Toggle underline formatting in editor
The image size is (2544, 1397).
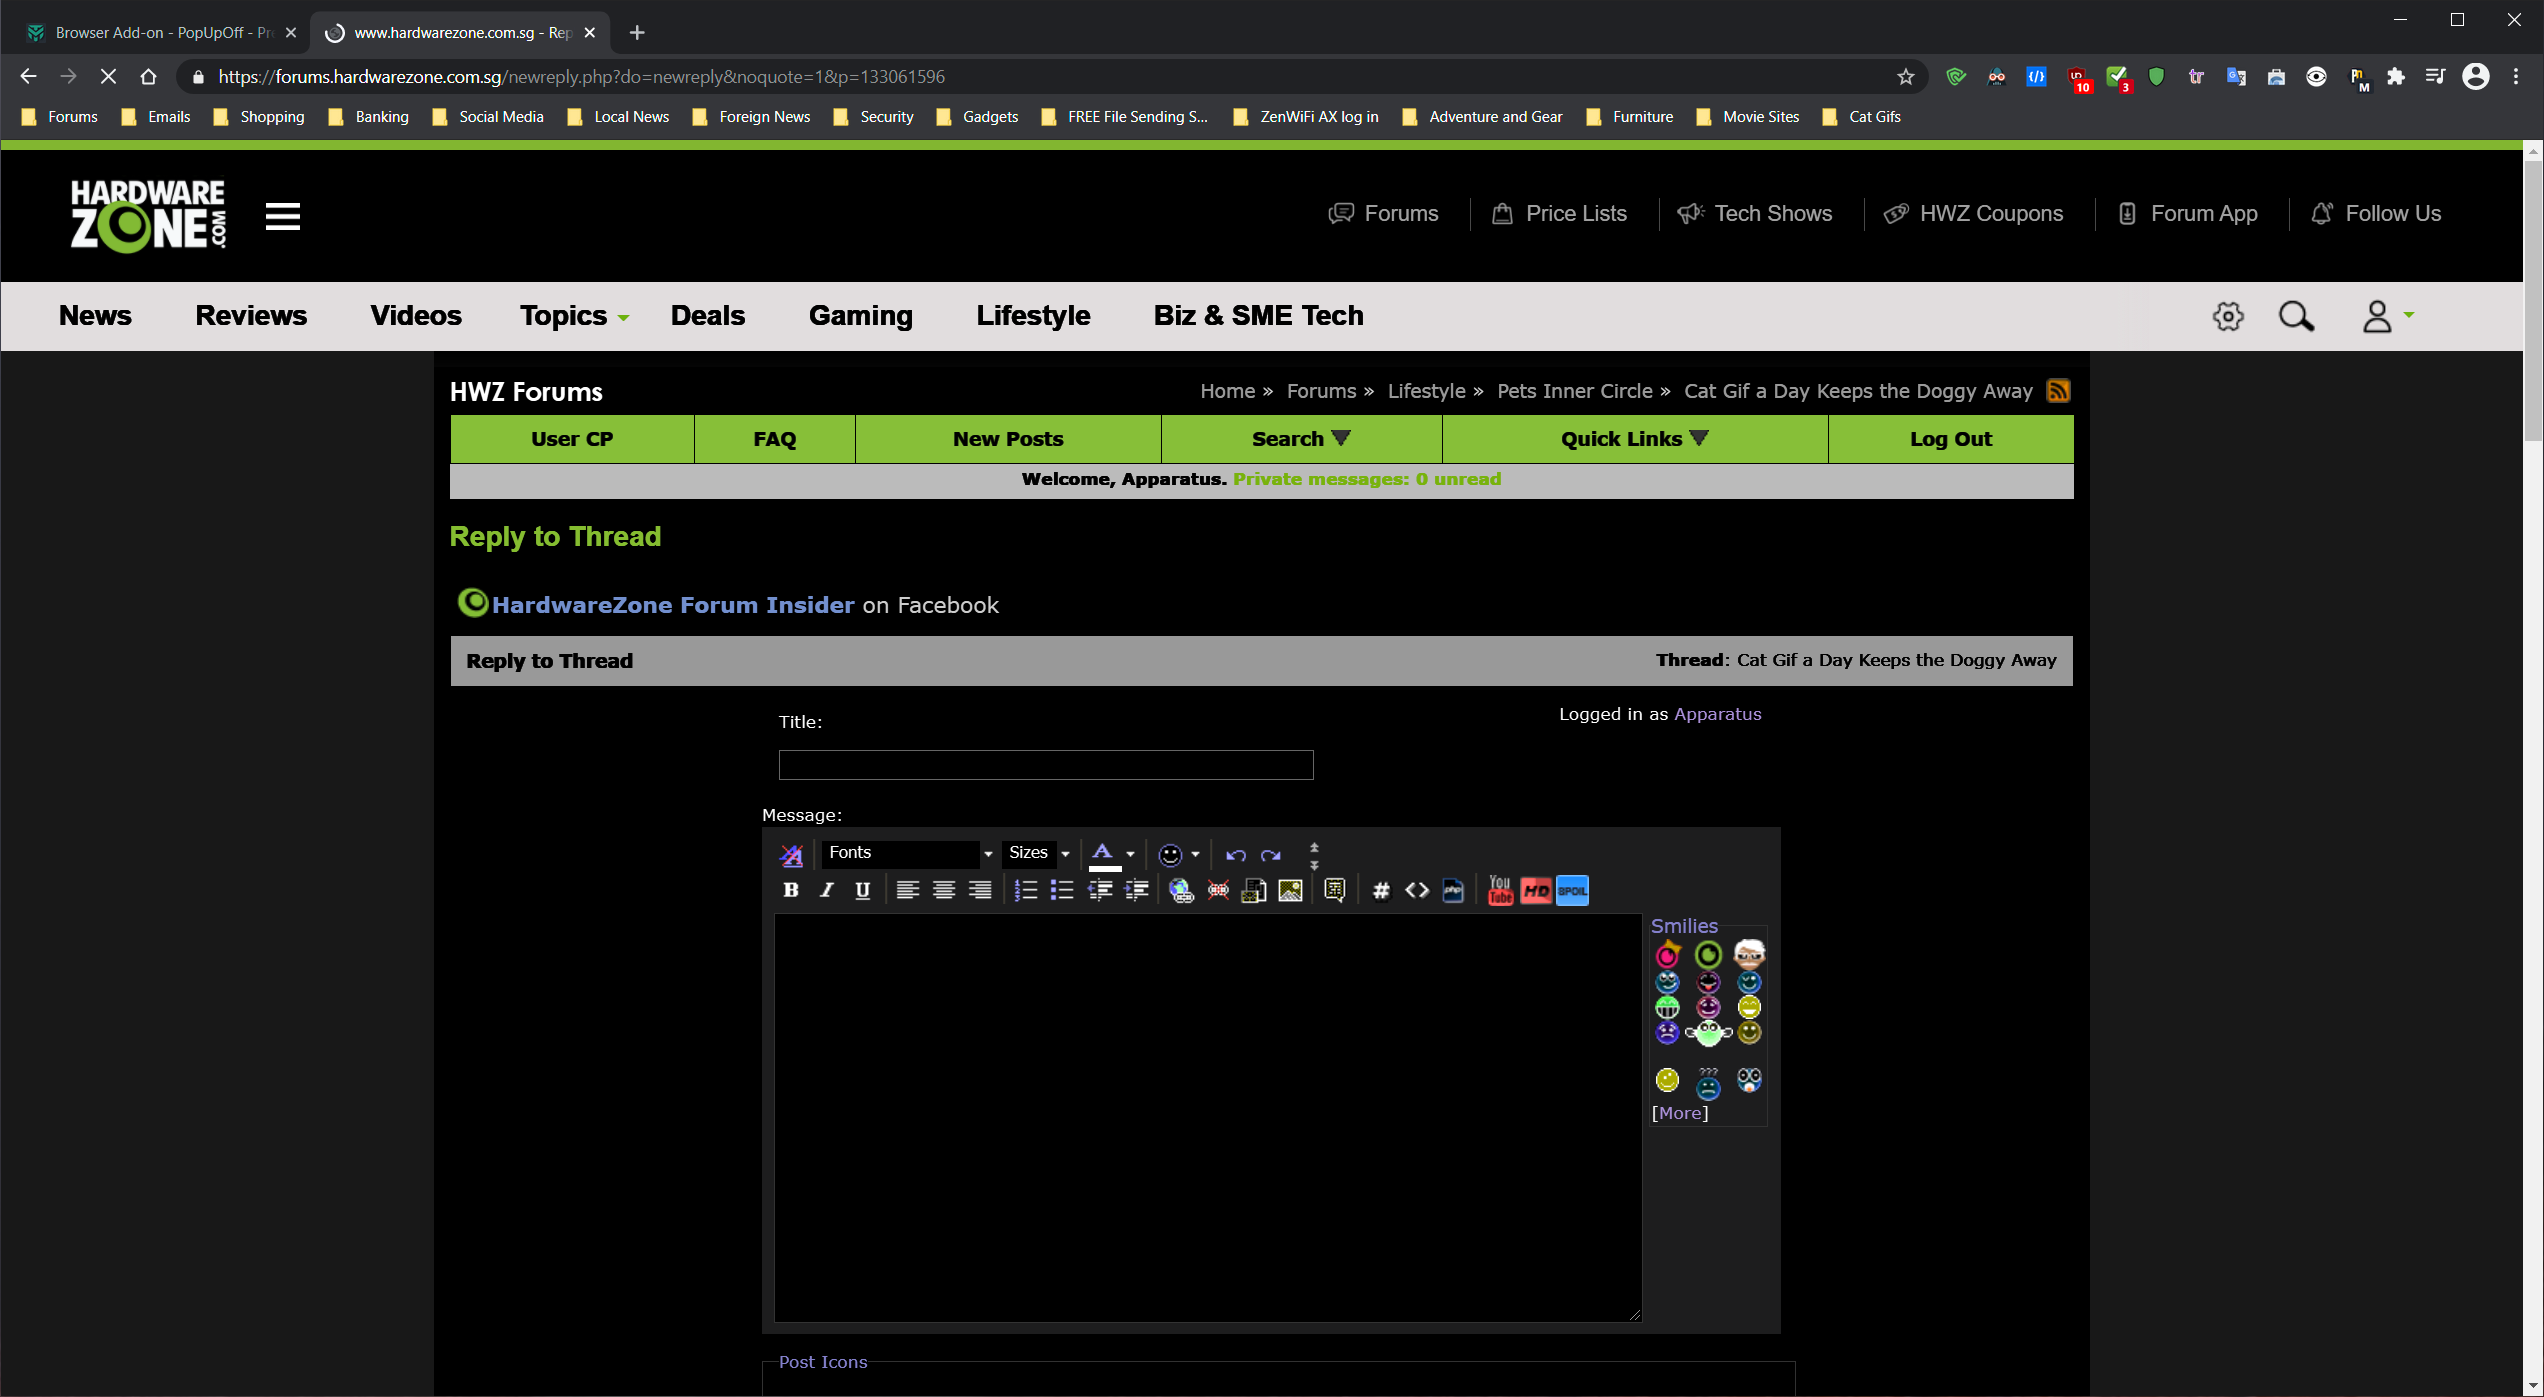862,890
